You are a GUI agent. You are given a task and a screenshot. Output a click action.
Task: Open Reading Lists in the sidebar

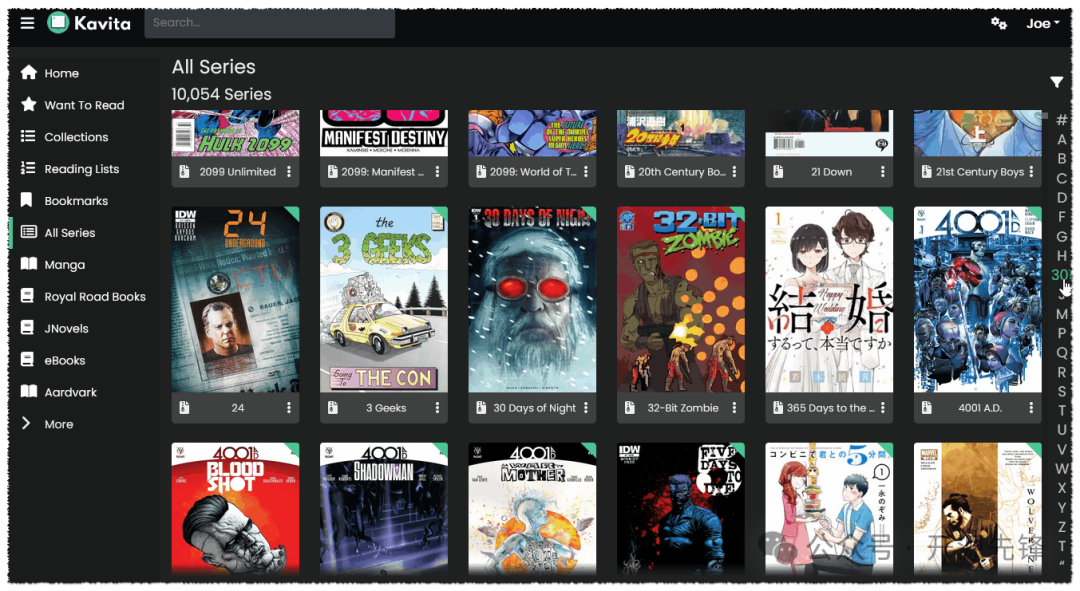pyautogui.click(x=84, y=168)
